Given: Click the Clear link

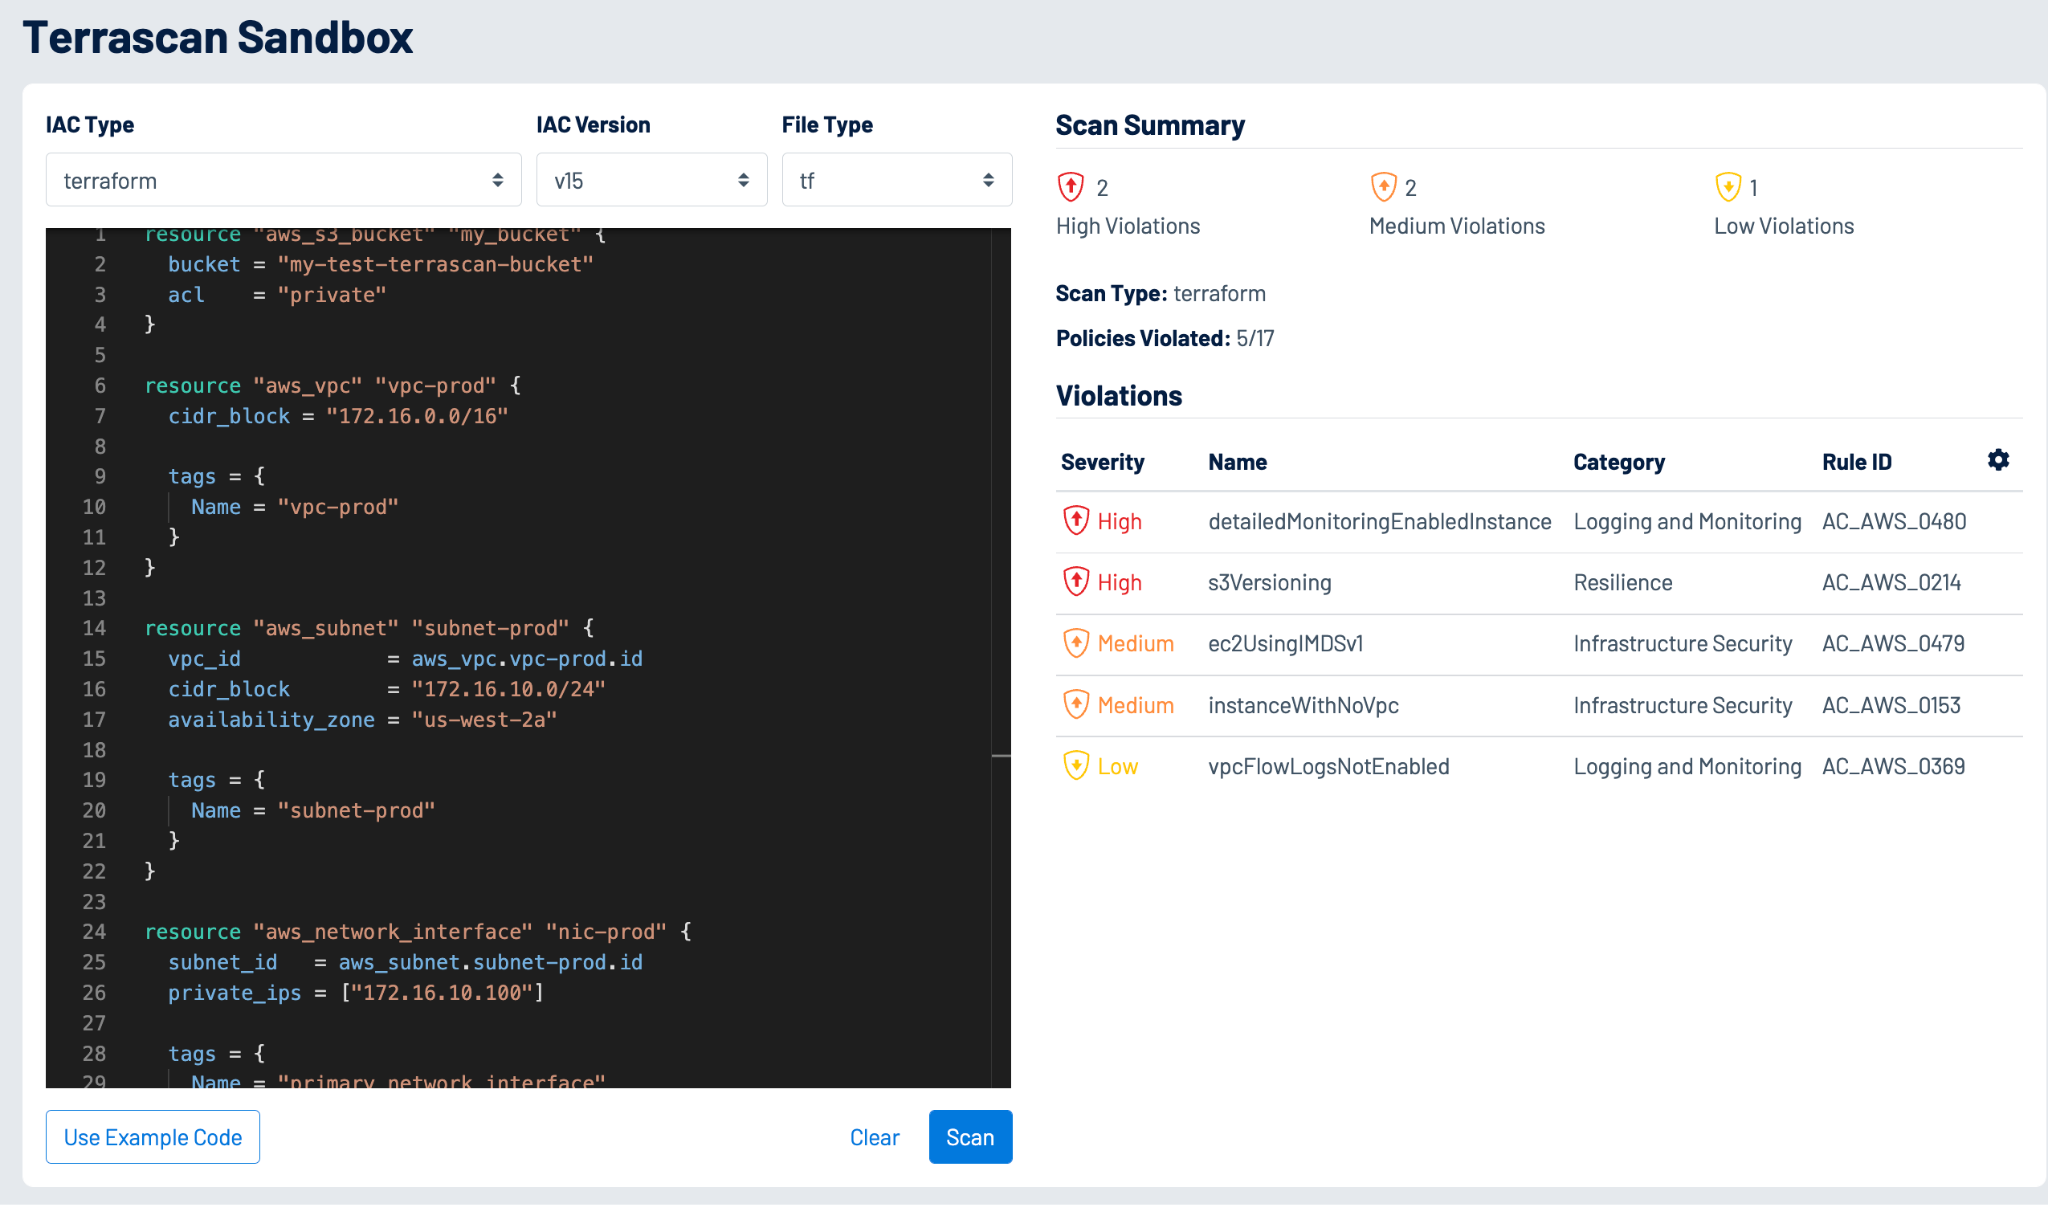Looking at the screenshot, I should [x=874, y=1137].
